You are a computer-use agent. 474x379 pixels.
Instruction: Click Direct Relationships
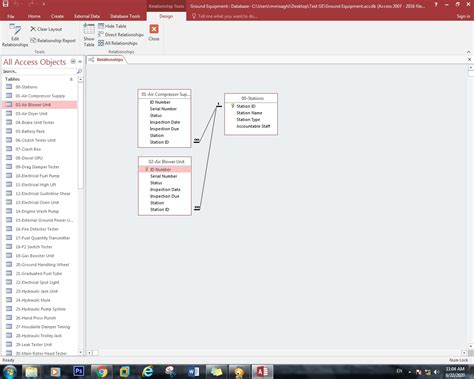pyautogui.click(x=121, y=35)
